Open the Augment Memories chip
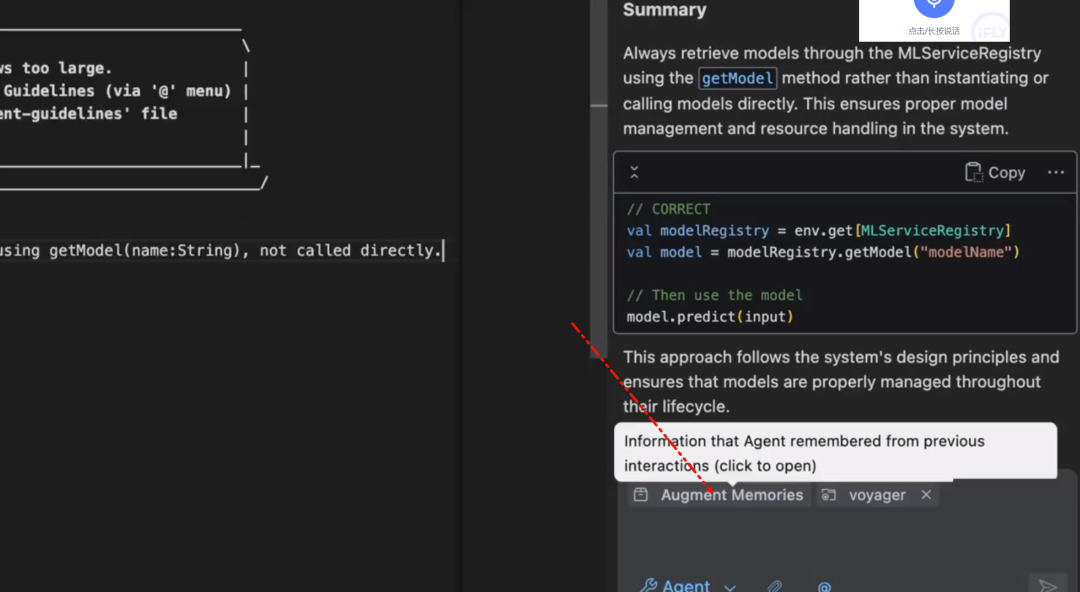The width and height of the screenshot is (1080, 592). coord(720,495)
